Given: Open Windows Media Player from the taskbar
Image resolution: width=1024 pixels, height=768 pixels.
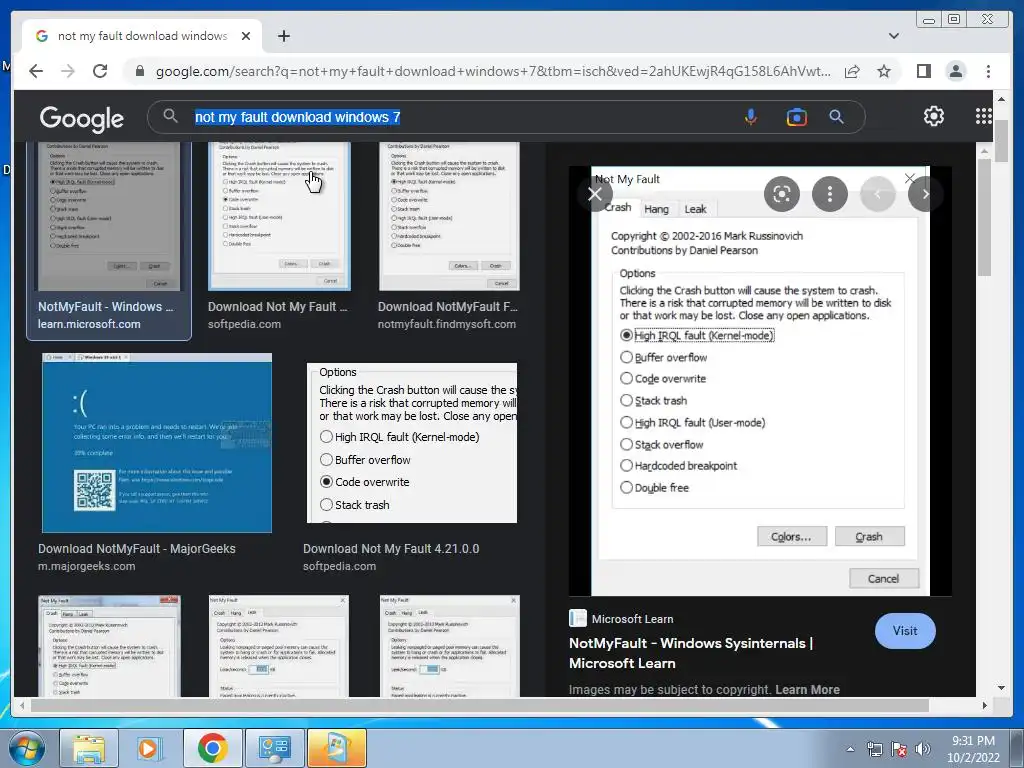Looking at the screenshot, I should click(x=150, y=748).
